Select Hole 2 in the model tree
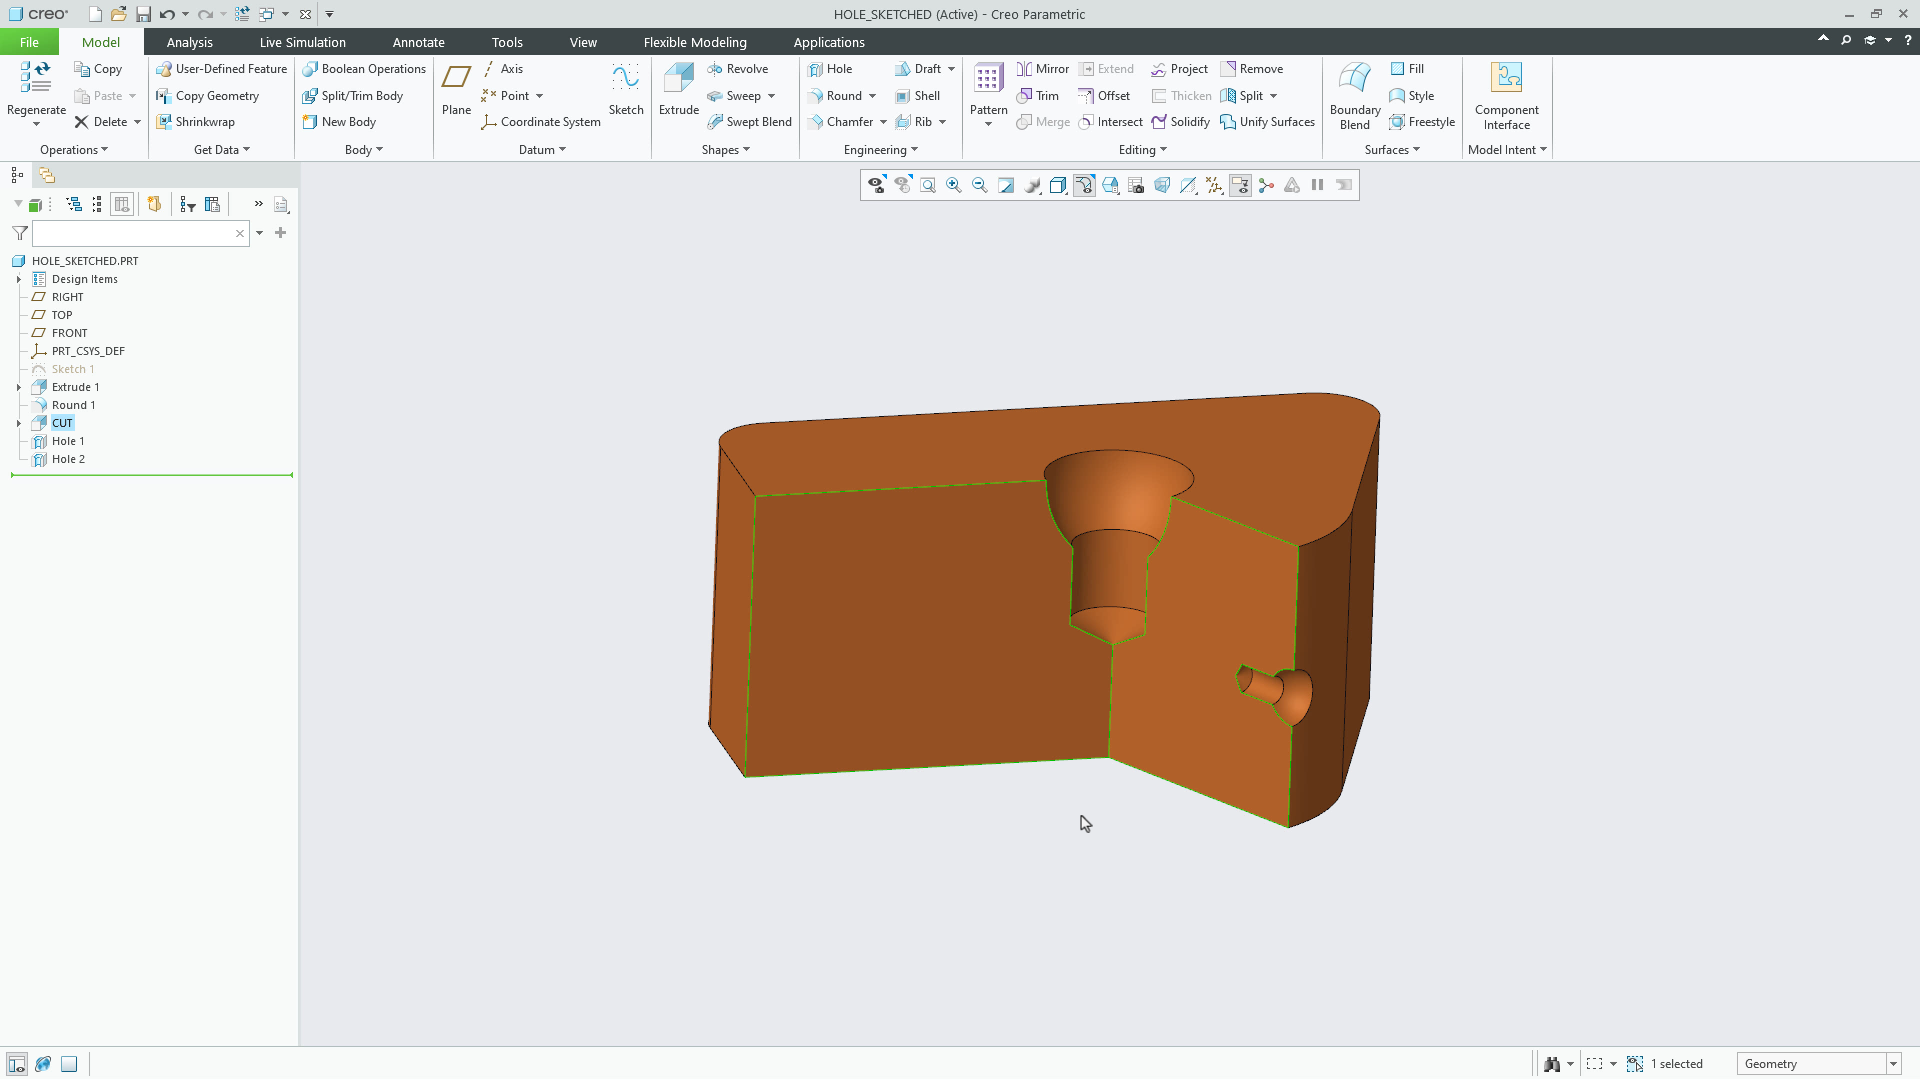This screenshot has height=1080, width=1920. [x=68, y=459]
